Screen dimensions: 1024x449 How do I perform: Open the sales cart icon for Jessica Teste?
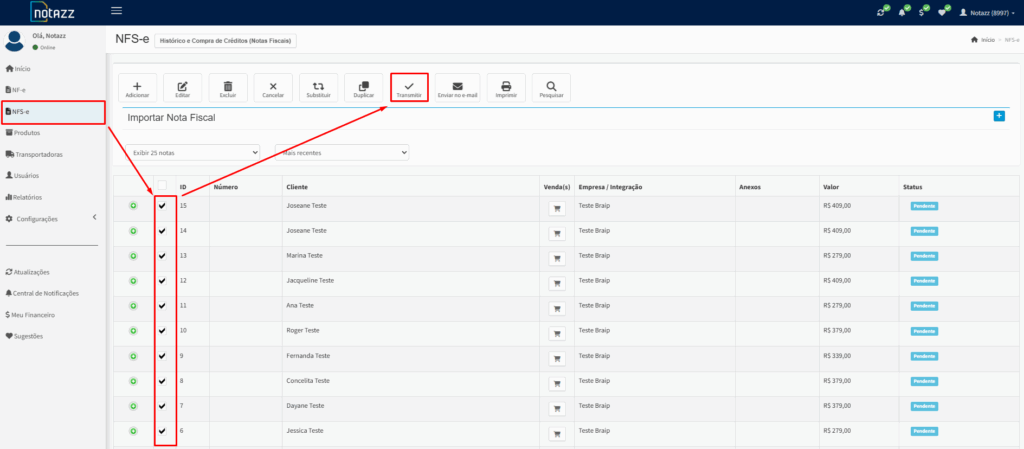point(557,433)
